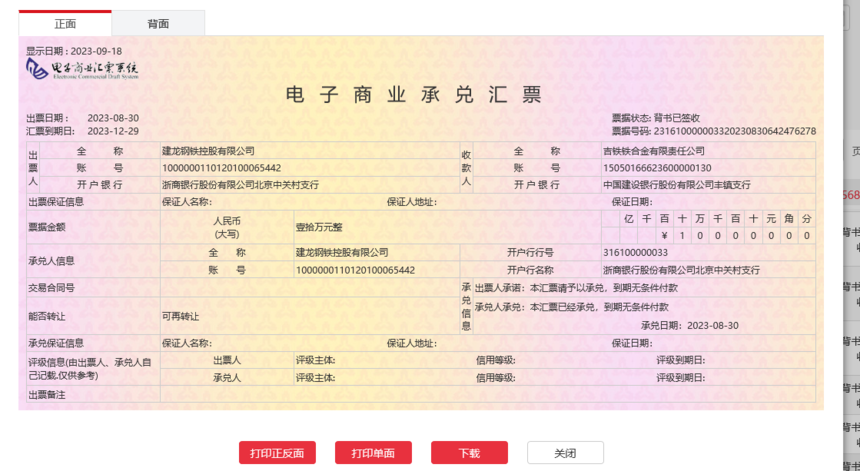Switch to the 正面 tab
860x471 pixels.
[65, 24]
